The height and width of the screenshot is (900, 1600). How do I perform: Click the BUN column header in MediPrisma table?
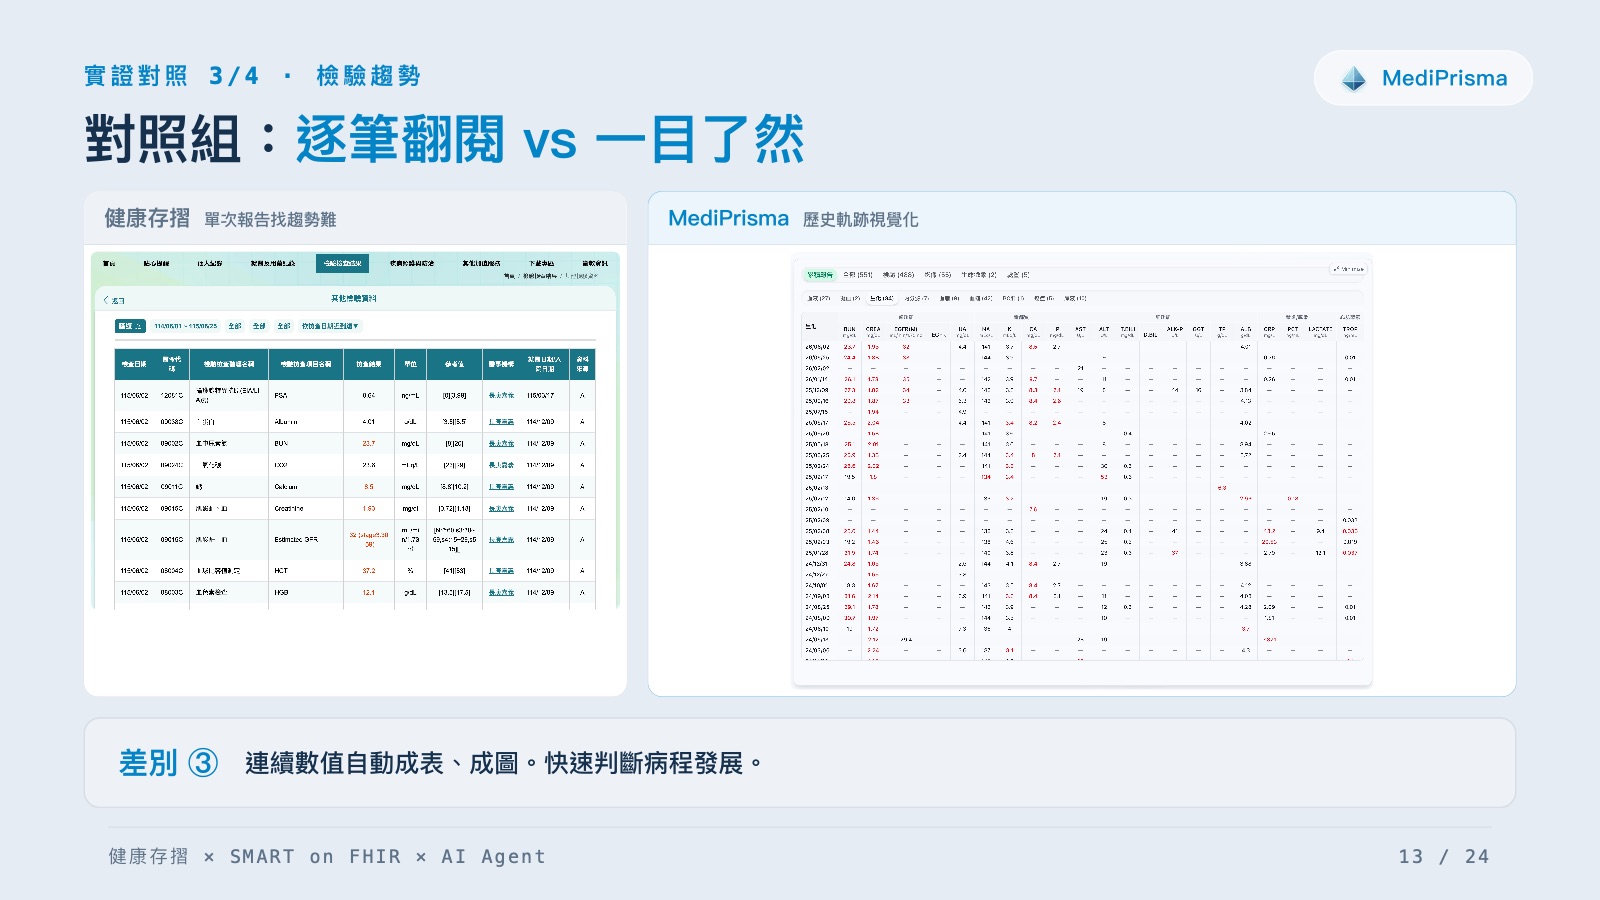[849, 329]
